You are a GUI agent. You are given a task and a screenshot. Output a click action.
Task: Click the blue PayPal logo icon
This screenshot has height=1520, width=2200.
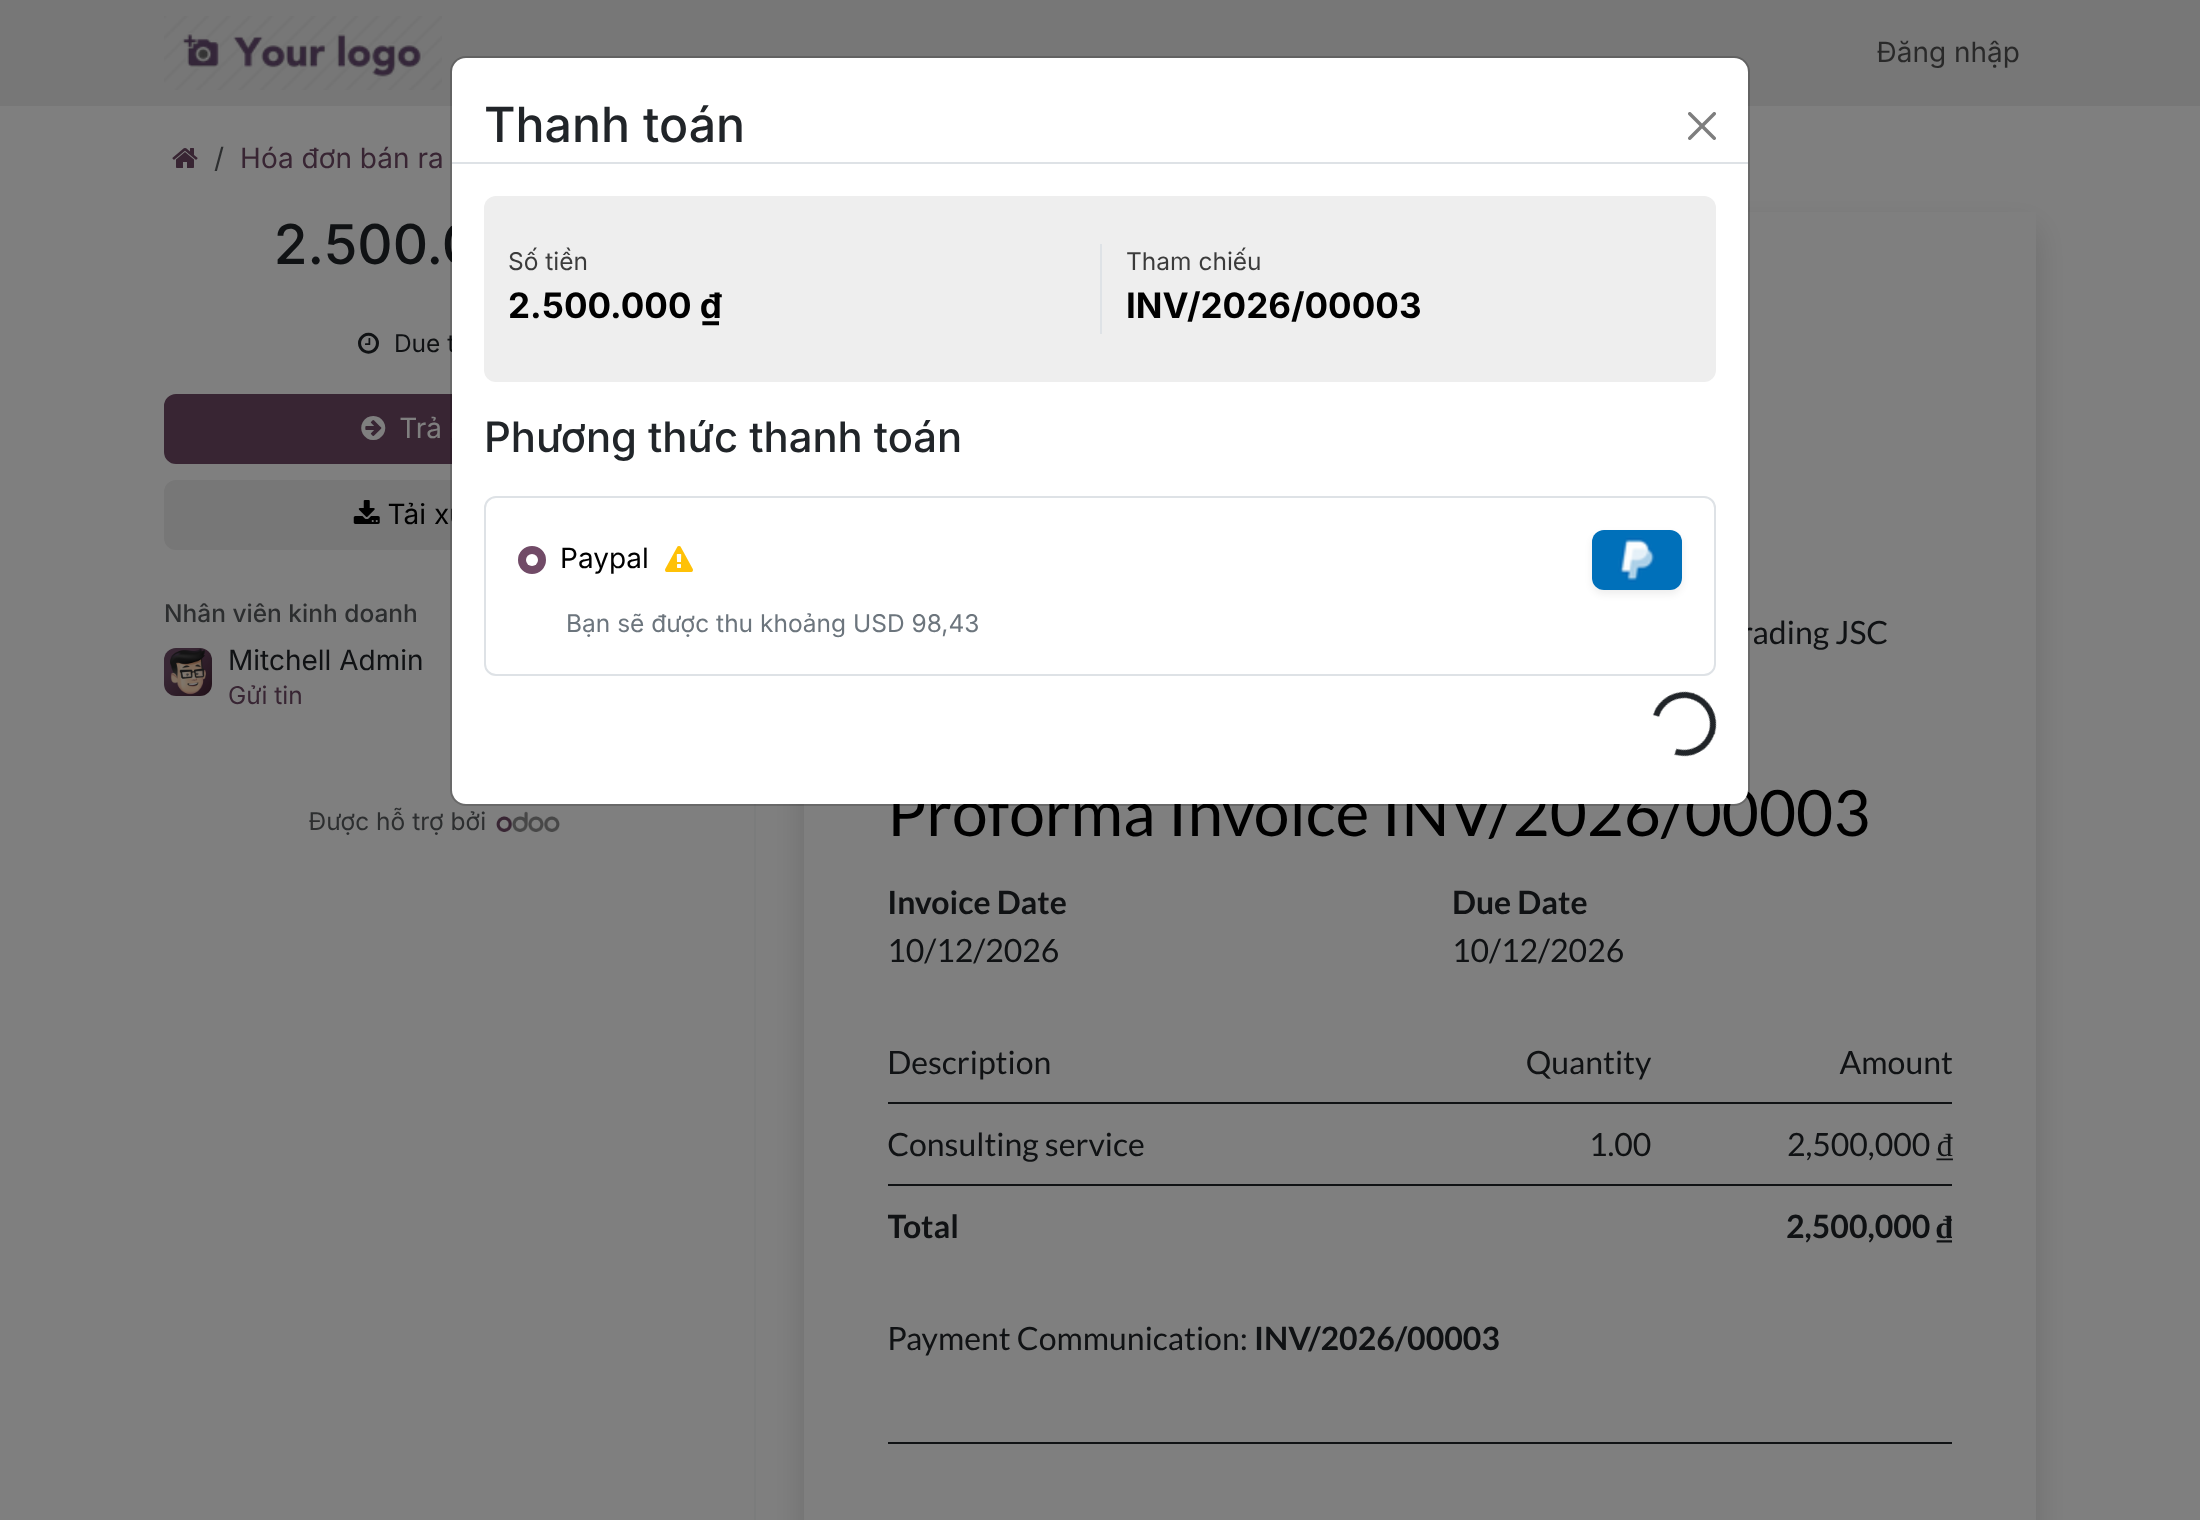1636,560
